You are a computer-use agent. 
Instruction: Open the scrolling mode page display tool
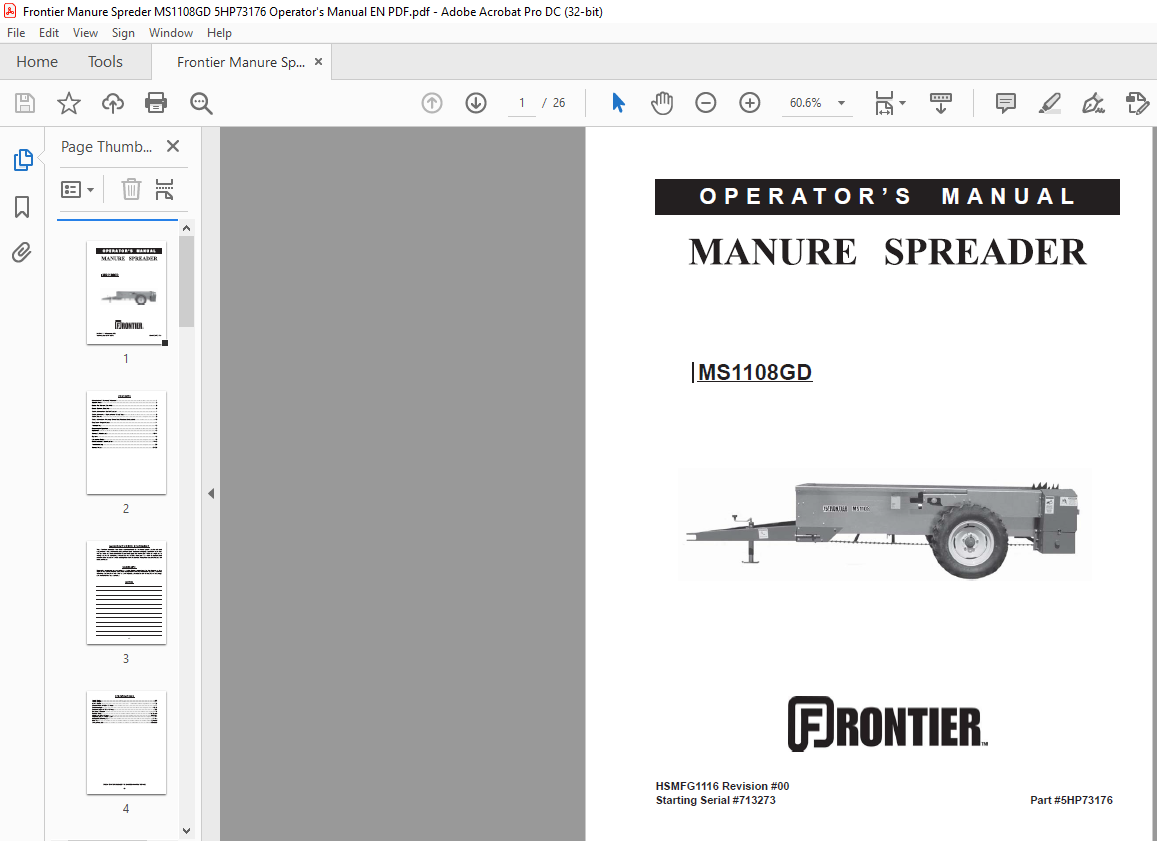tap(941, 103)
